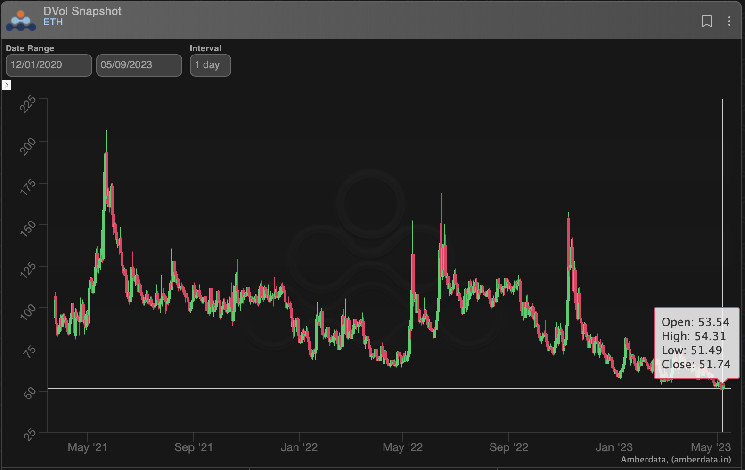
Task: Click the Amberdata attribution text
Action: click(x=676, y=460)
